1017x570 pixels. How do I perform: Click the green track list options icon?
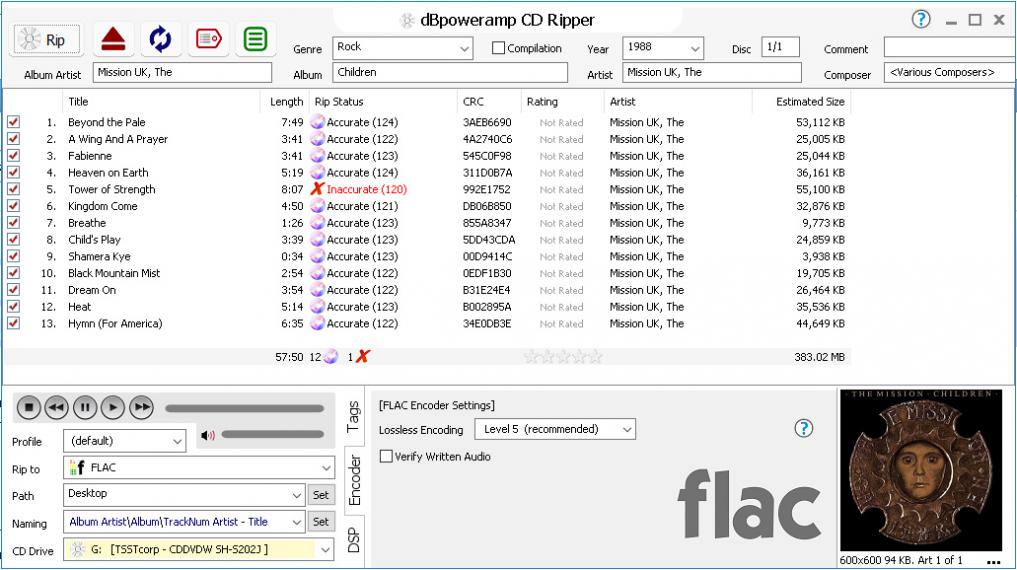(256, 39)
